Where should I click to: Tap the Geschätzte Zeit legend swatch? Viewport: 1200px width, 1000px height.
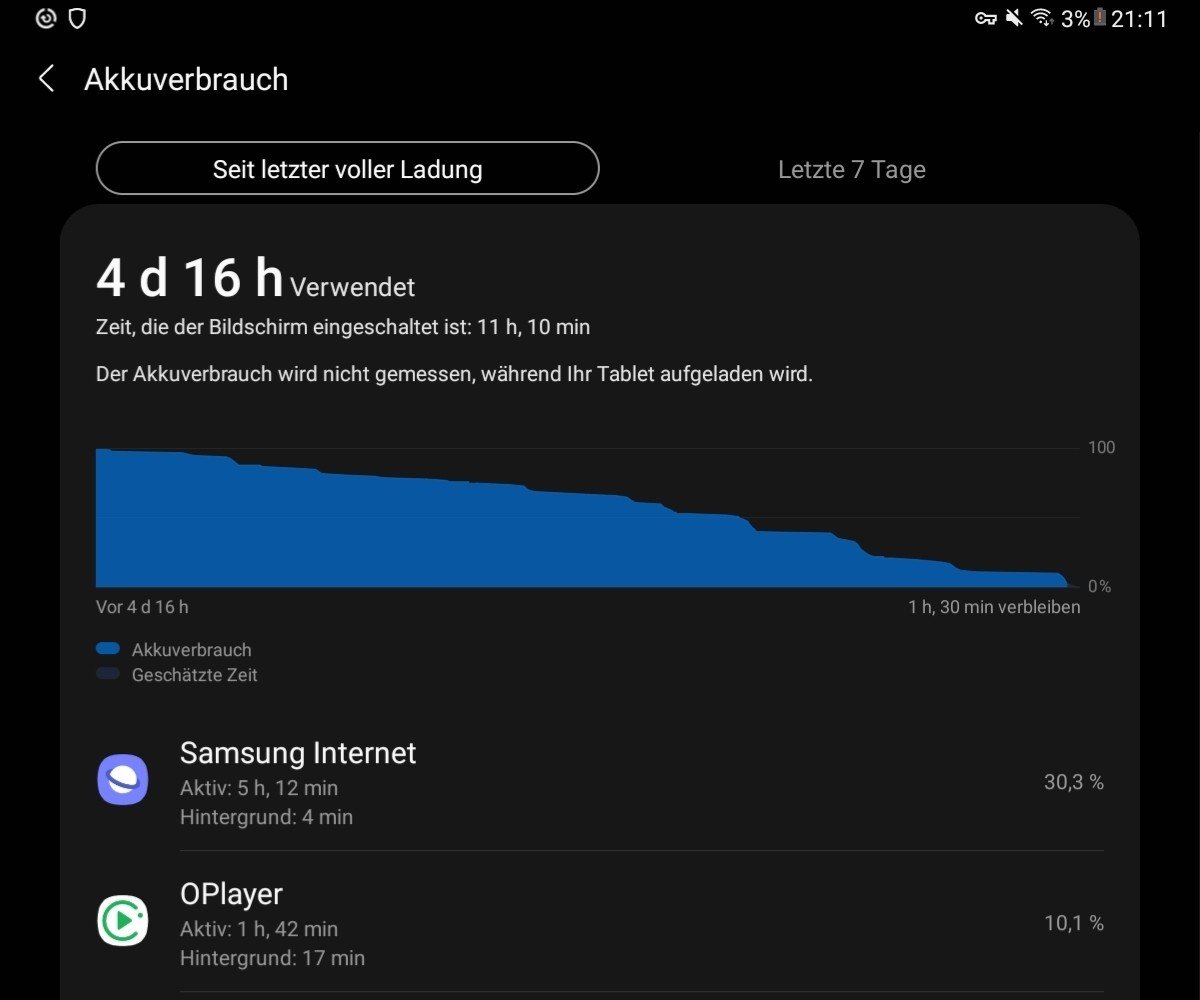(x=108, y=675)
